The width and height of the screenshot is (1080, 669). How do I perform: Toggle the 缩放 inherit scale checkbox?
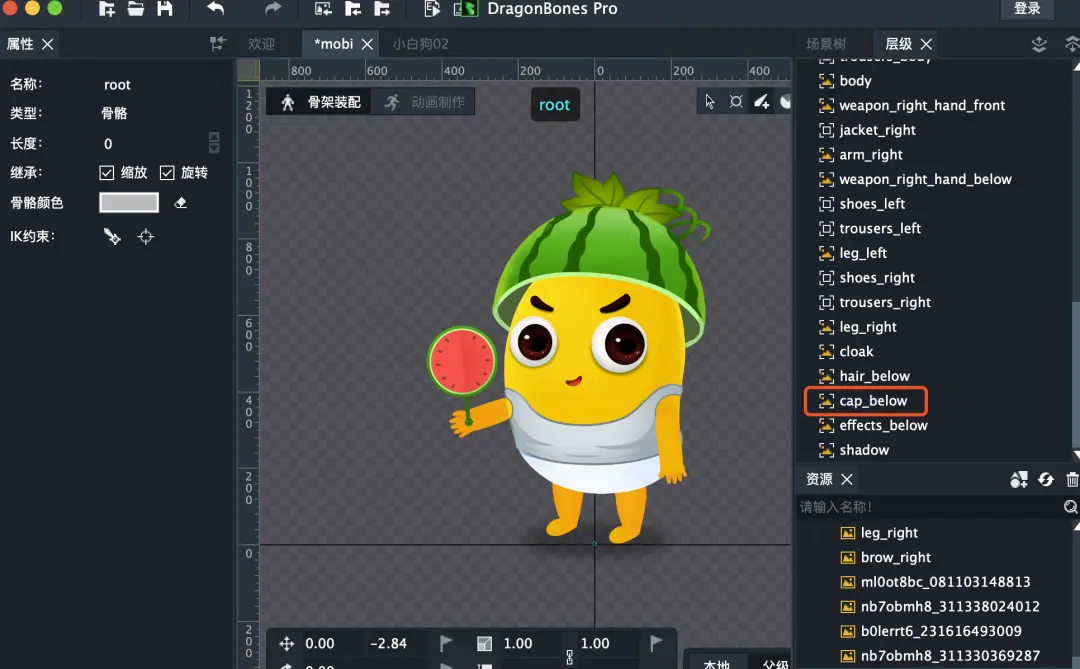[x=106, y=172]
